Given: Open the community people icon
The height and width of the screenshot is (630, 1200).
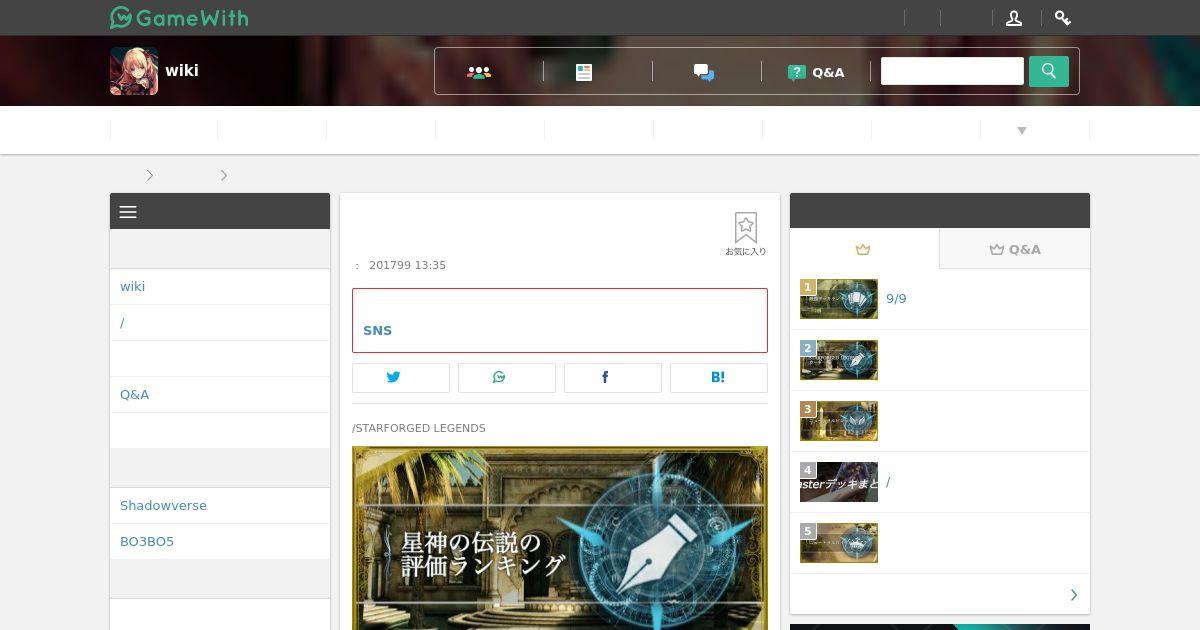Looking at the screenshot, I should pyautogui.click(x=479, y=72).
